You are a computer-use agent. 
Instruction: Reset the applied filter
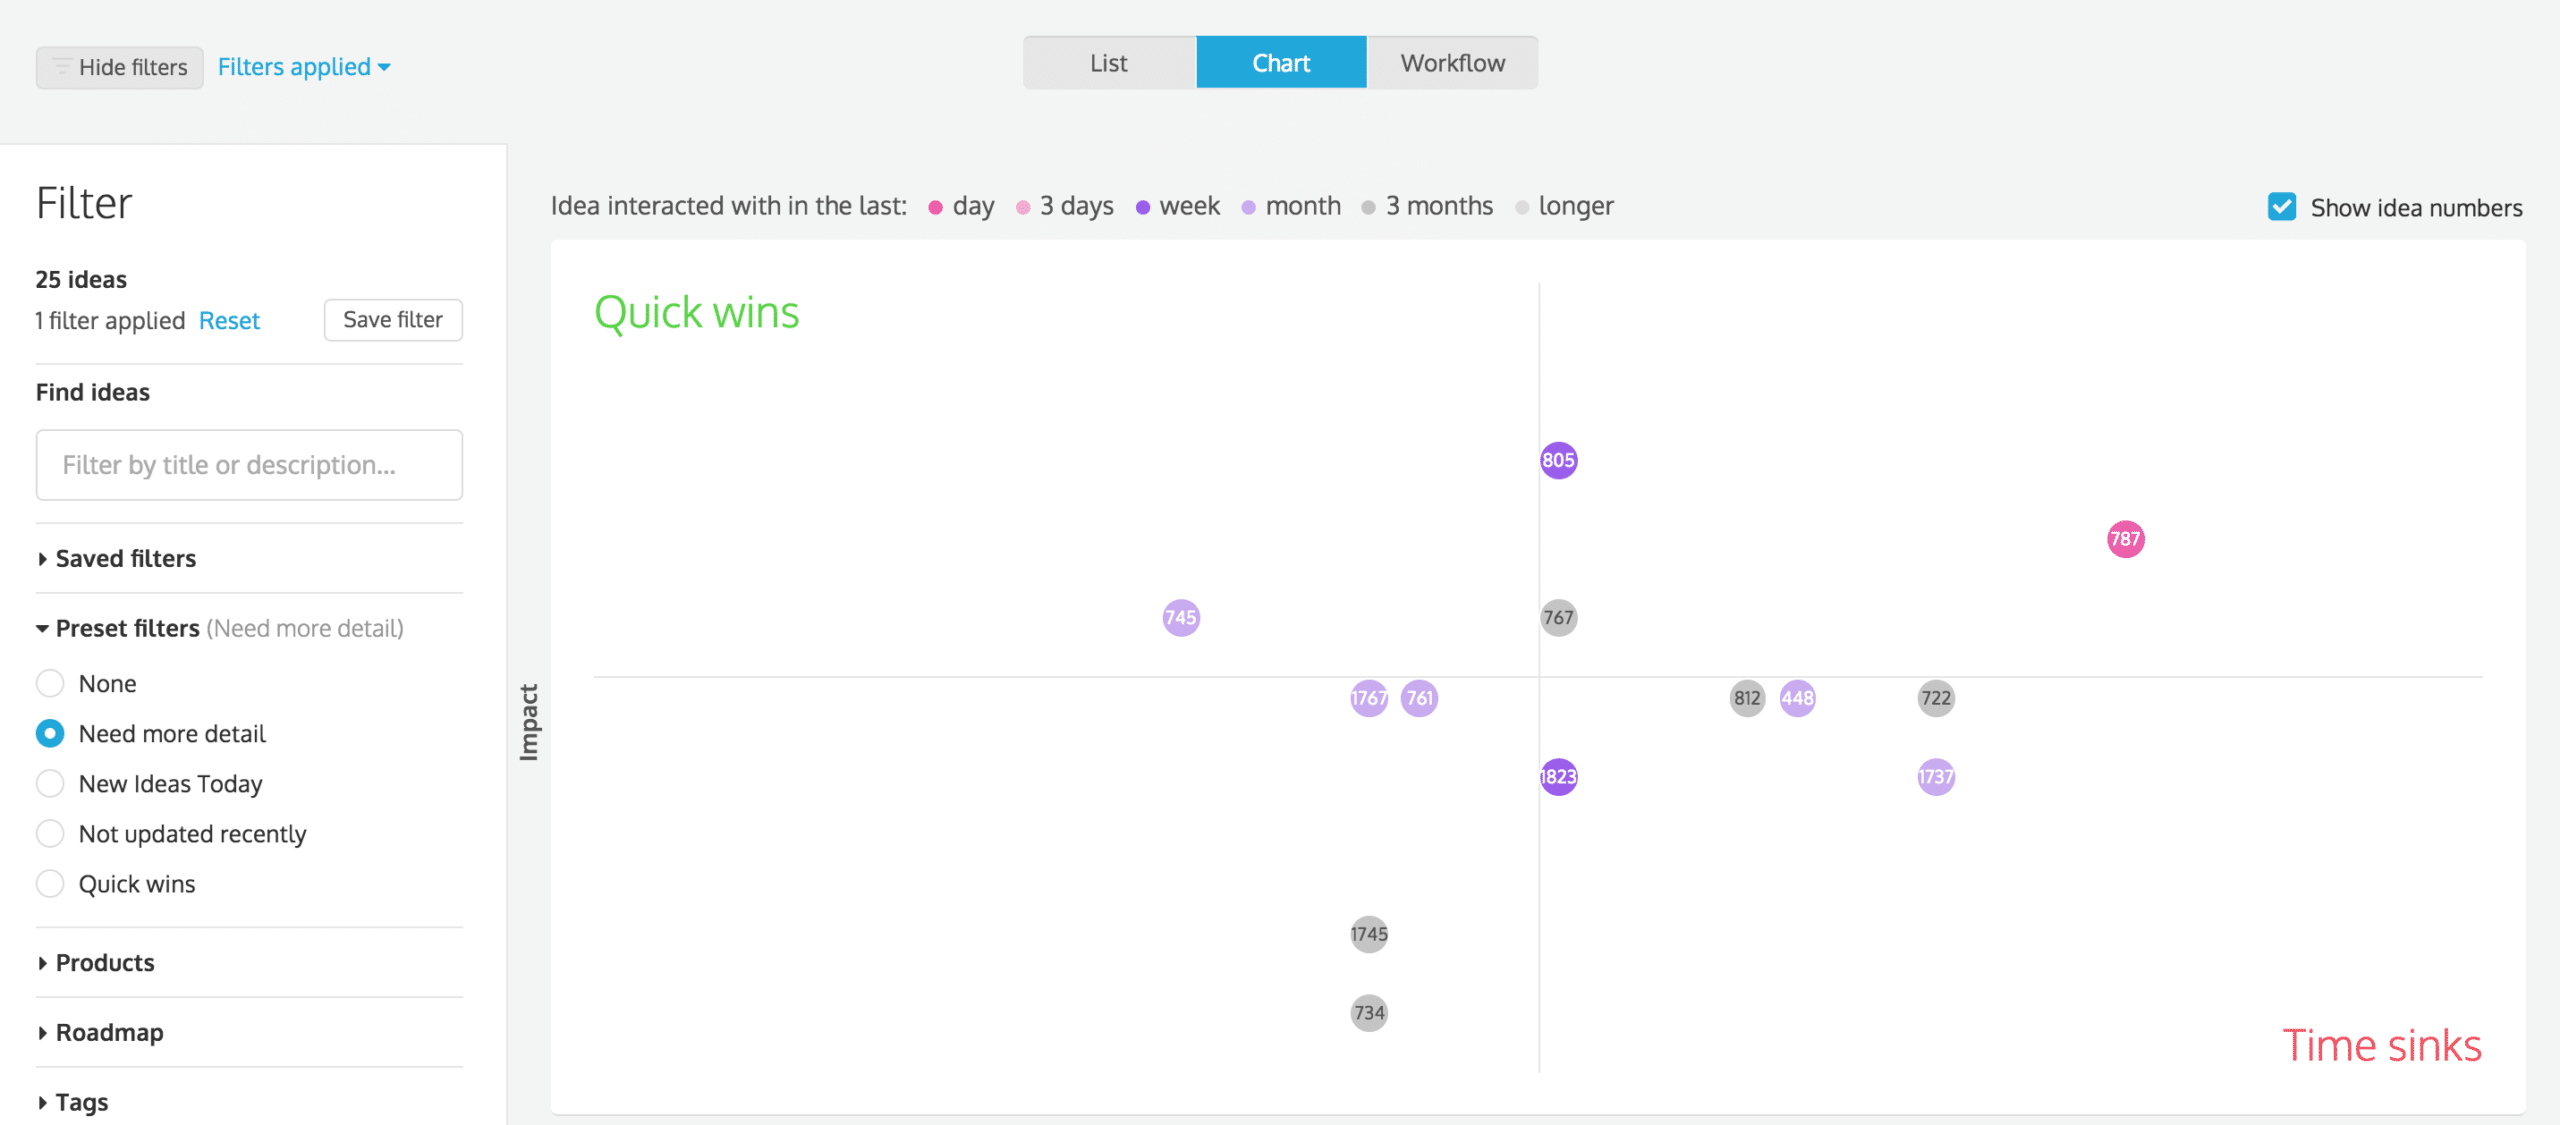[229, 321]
